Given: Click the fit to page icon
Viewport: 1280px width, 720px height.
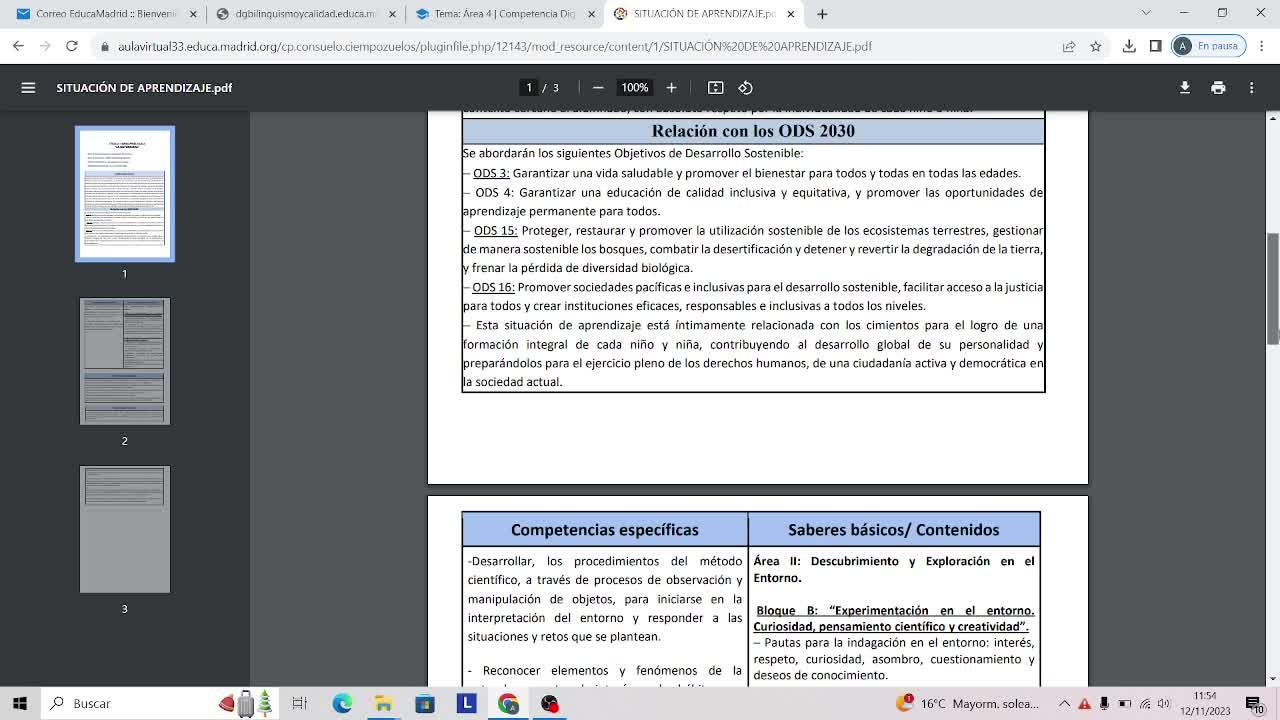Looking at the screenshot, I should 716,88.
